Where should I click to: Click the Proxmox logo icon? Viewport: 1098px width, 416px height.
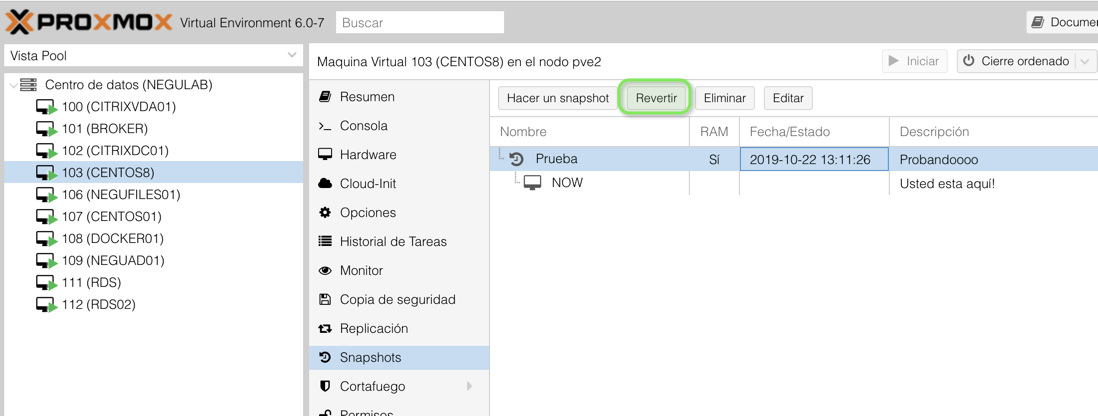pyautogui.click(x=20, y=22)
